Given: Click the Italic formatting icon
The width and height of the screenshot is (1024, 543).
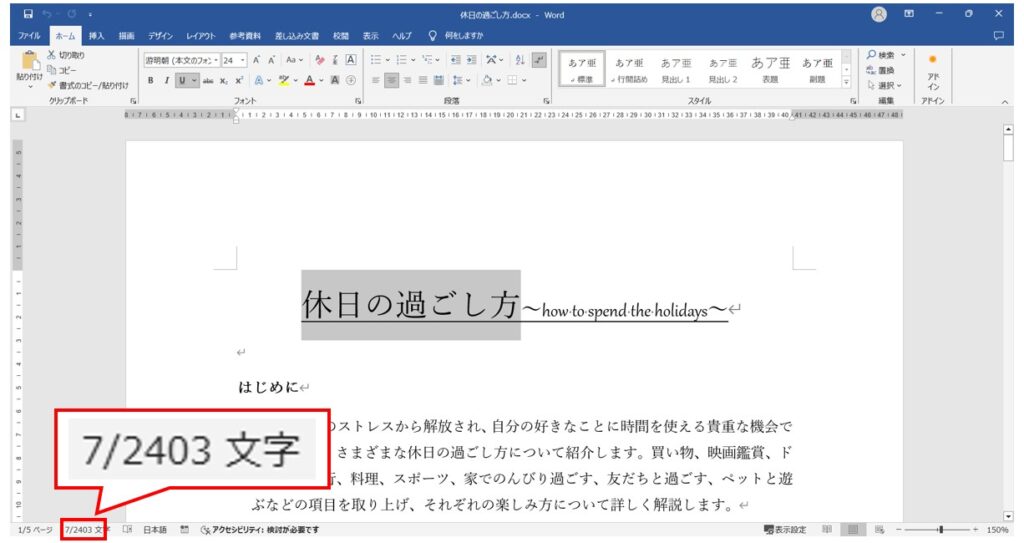Looking at the screenshot, I should coord(166,80).
